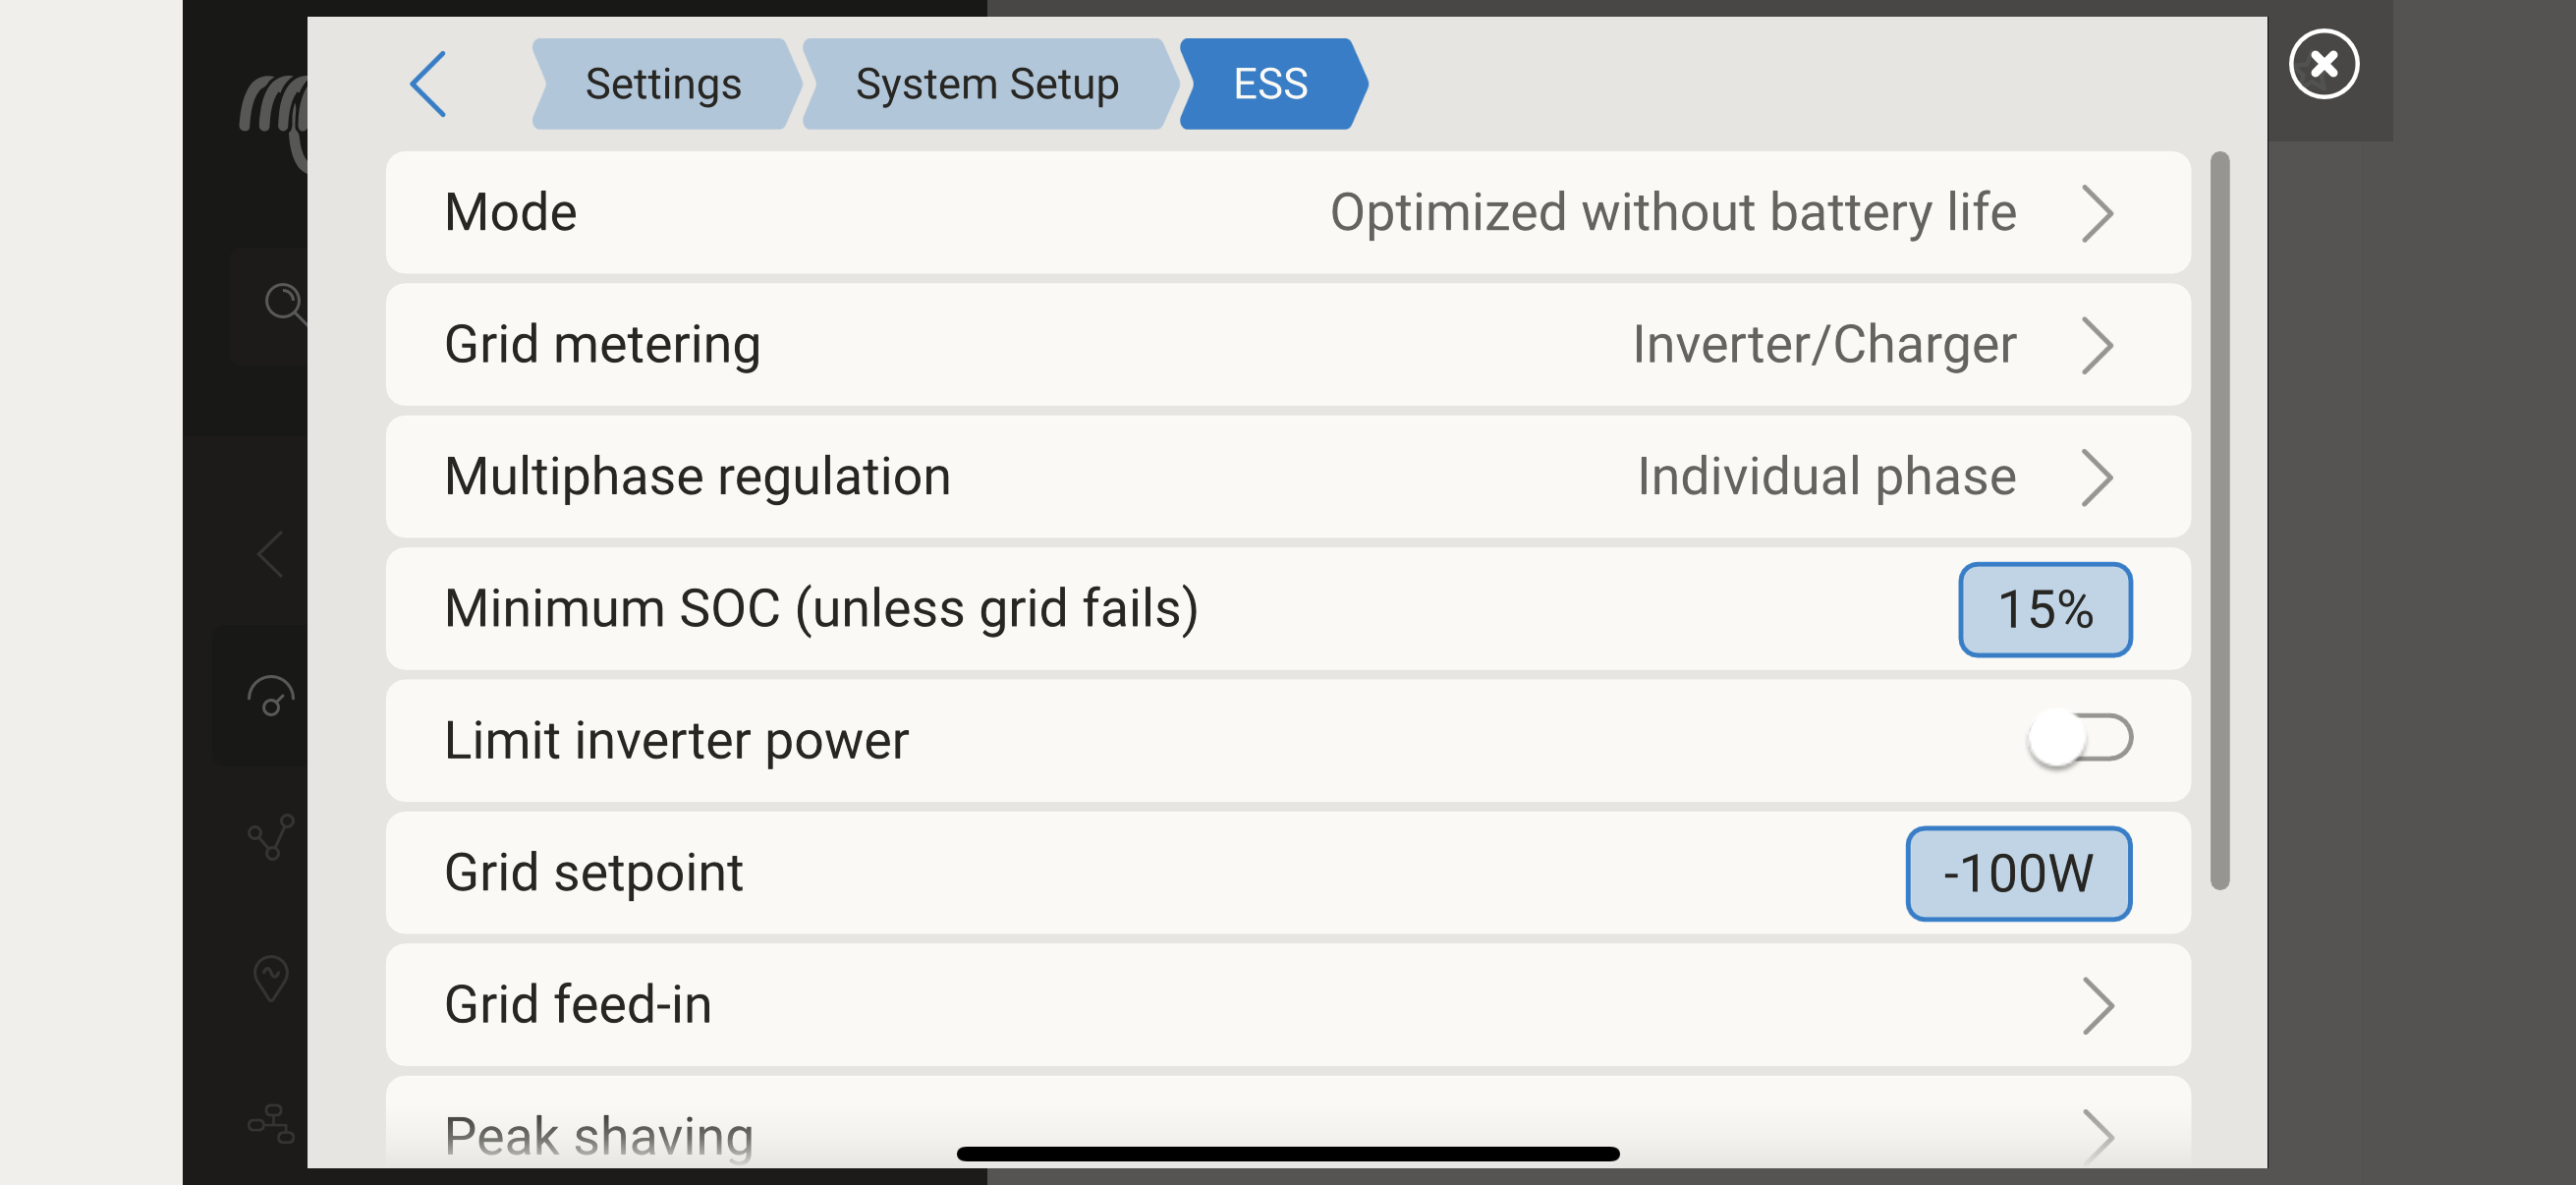The height and width of the screenshot is (1185, 2576).
Task: Open Multiphase regulation options
Action: click(2096, 477)
